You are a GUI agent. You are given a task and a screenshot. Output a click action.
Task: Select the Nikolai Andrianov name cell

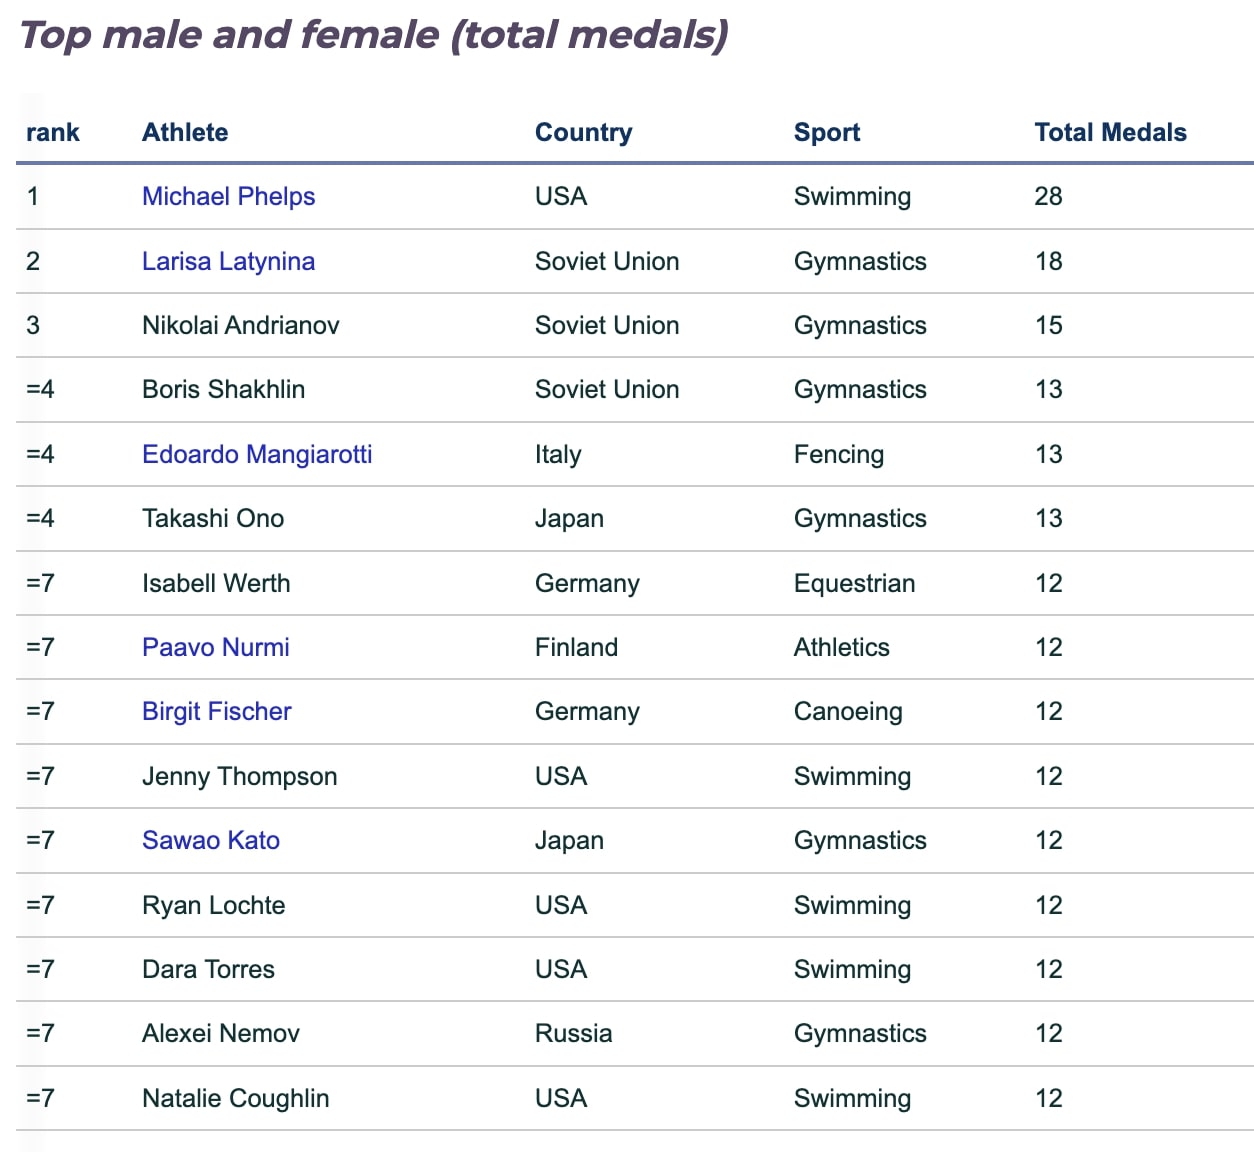pos(240,325)
